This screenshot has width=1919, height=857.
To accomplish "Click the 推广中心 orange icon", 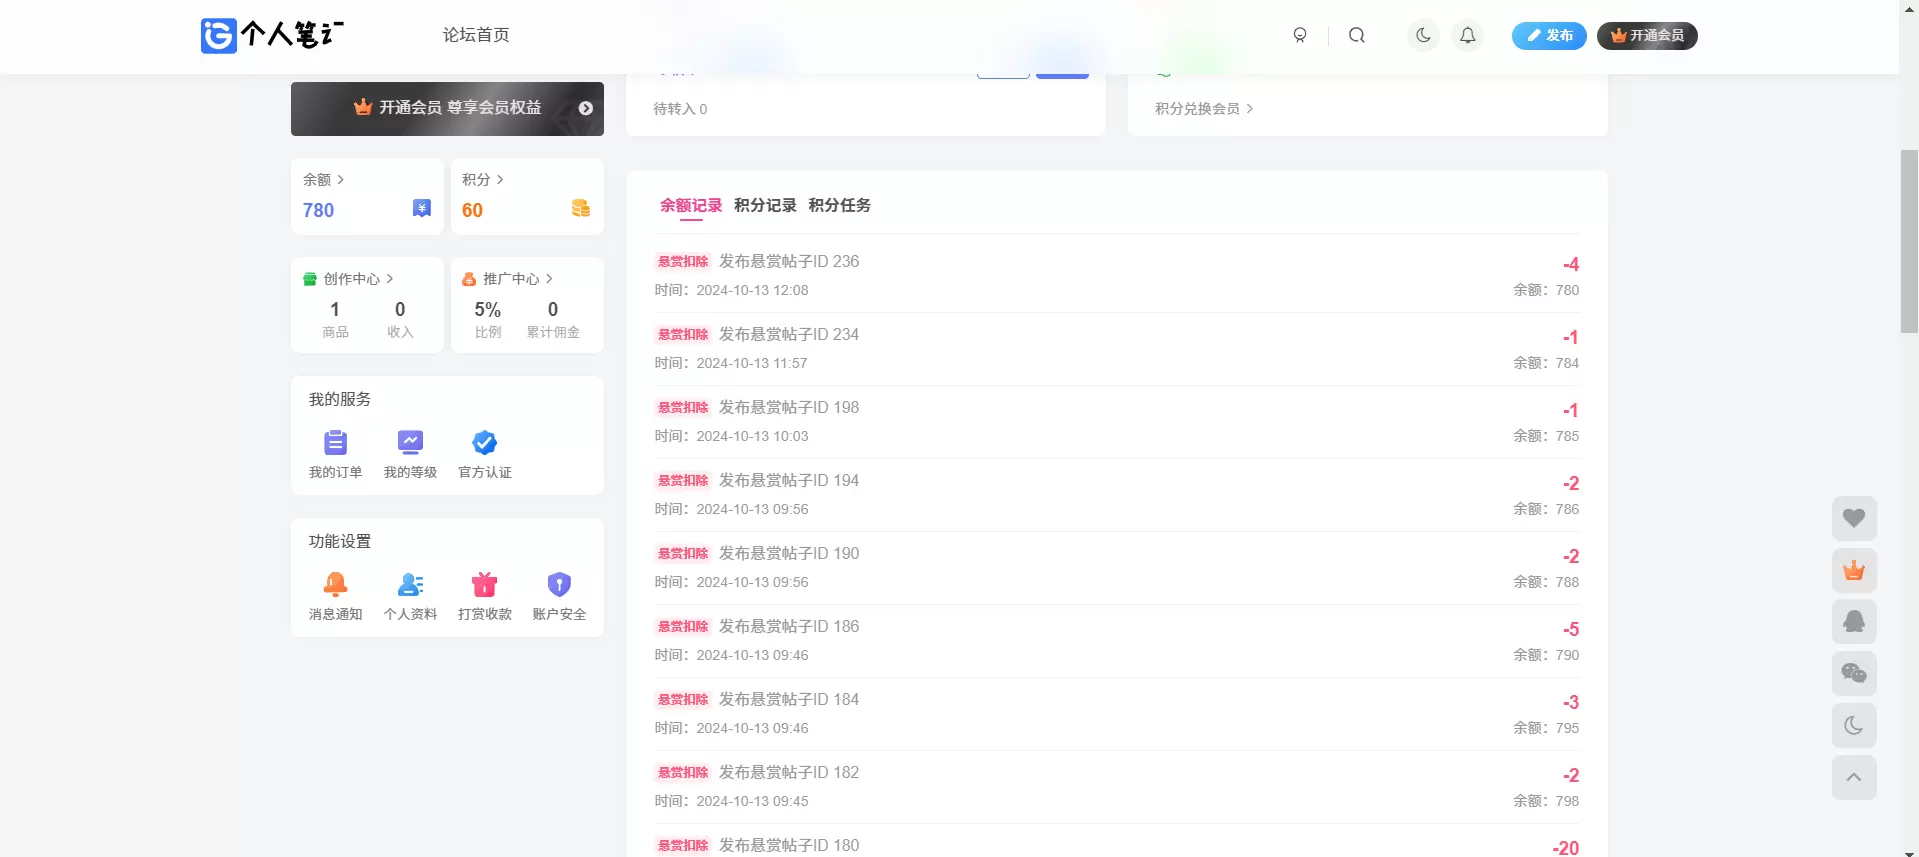I will coord(469,279).
